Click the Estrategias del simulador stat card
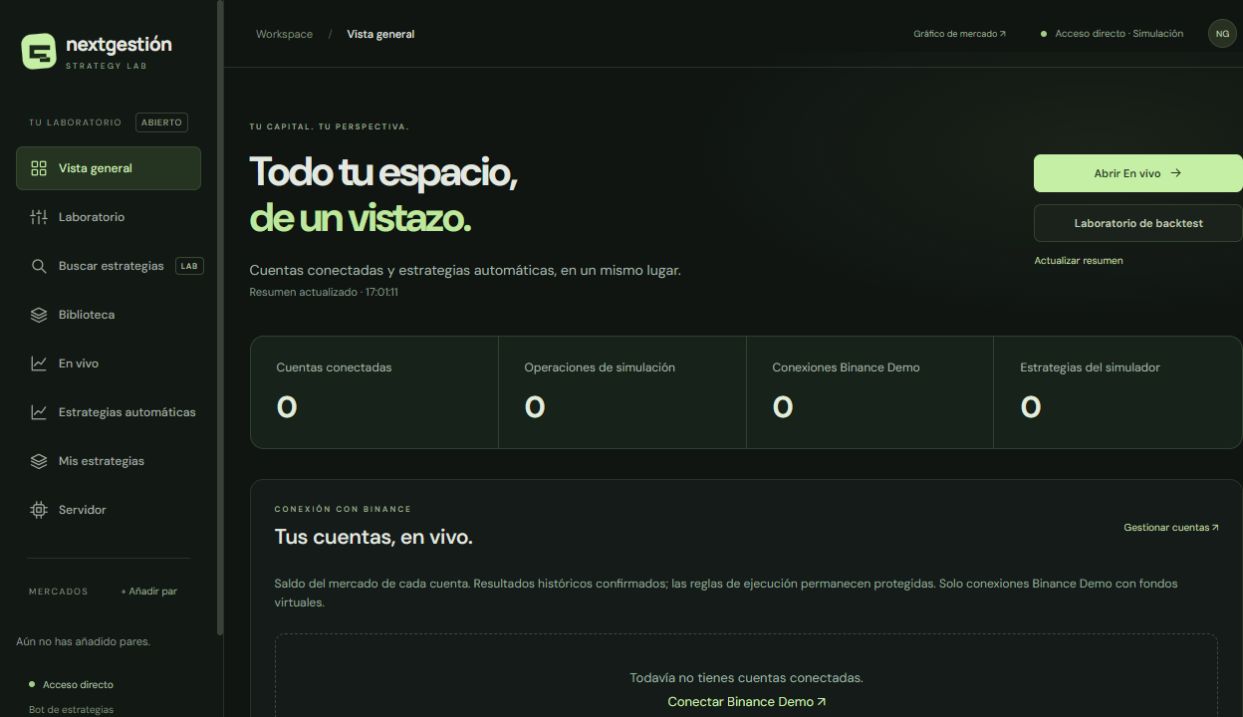The width and height of the screenshot is (1243, 717). click(1118, 392)
